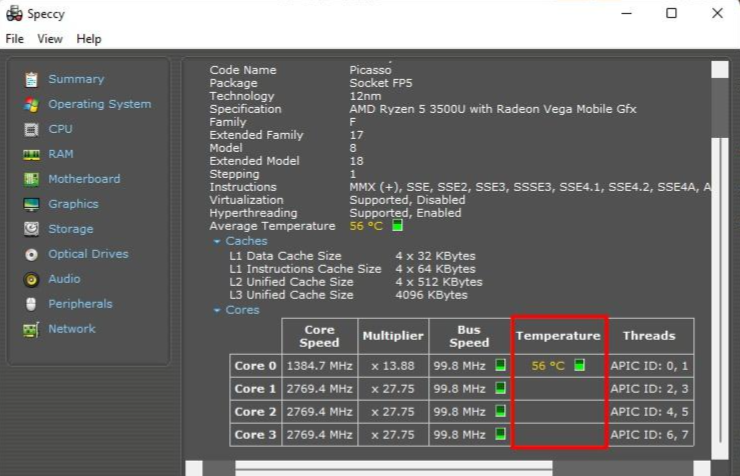The height and width of the screenshot is (476, 740).
Task: Click the Core 2 row label
Action: (255, 412)
